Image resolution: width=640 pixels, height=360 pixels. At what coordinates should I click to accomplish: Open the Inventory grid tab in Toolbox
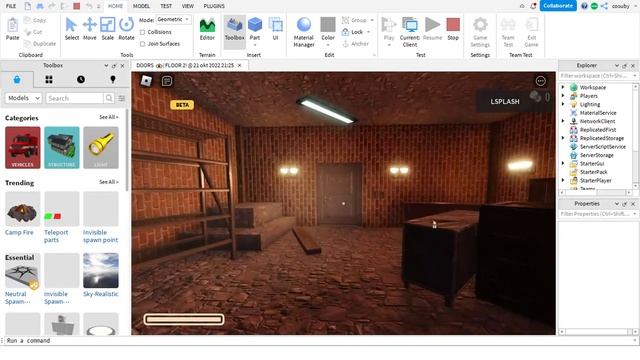pos(49,79)
